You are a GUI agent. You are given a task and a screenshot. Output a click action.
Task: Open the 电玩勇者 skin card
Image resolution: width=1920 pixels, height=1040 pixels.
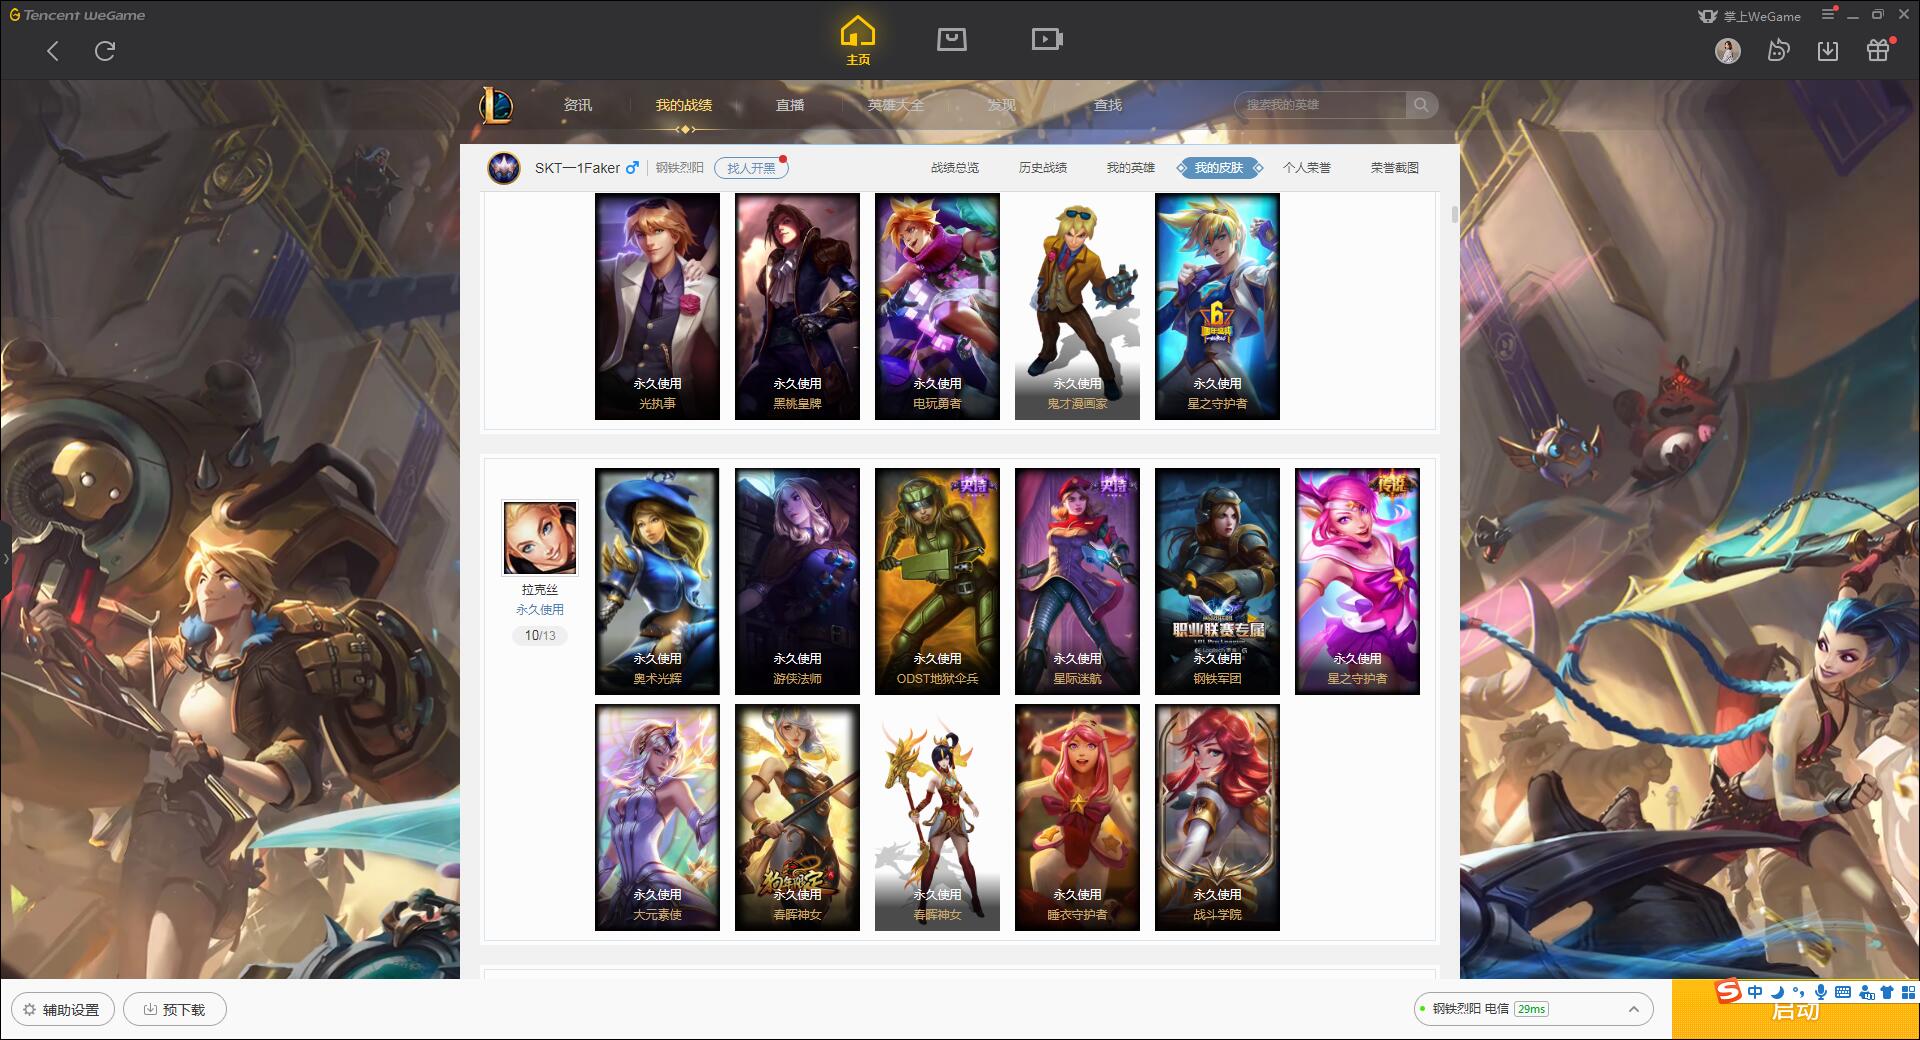tap(937, 306)
